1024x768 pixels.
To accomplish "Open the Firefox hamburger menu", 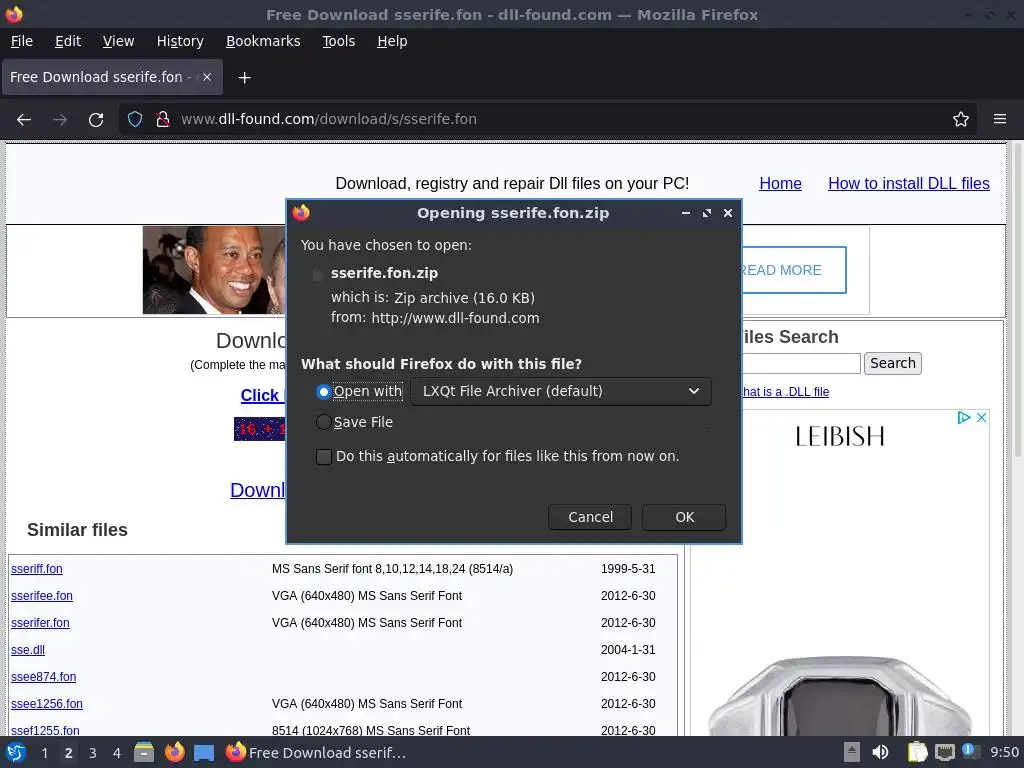I will 1000,119.
